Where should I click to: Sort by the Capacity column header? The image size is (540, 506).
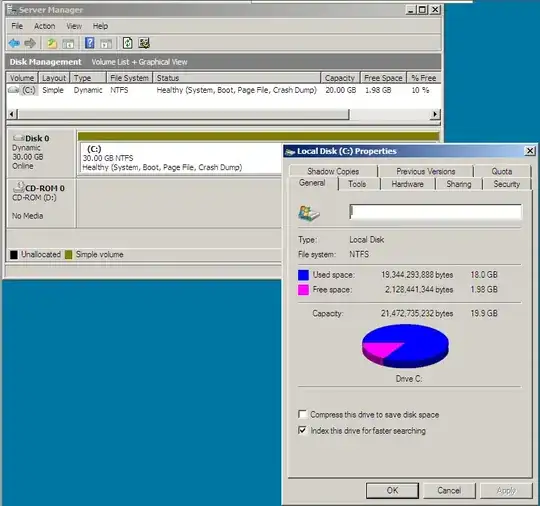[x=340, y=78]
